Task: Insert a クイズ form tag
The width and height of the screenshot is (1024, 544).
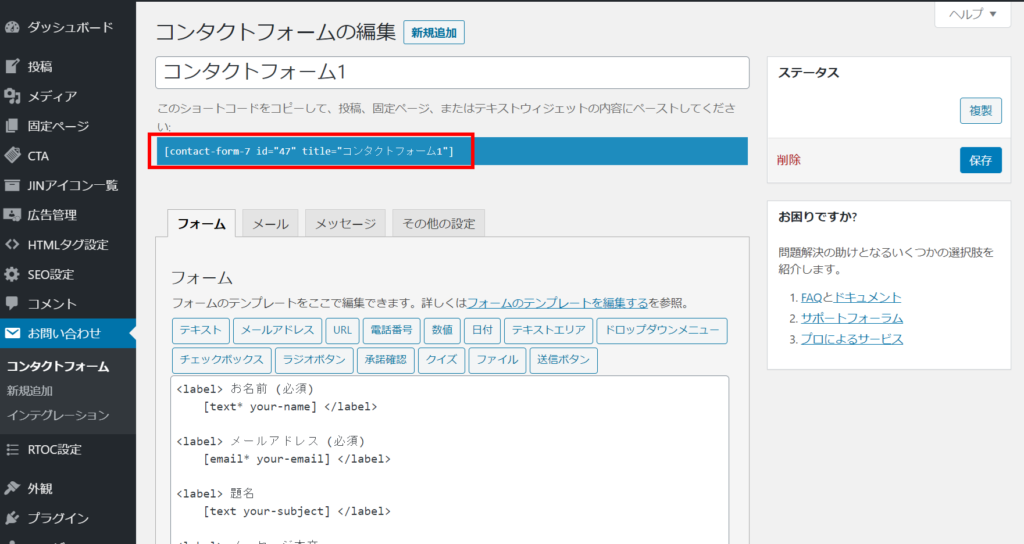Action: tap(441, 360)
